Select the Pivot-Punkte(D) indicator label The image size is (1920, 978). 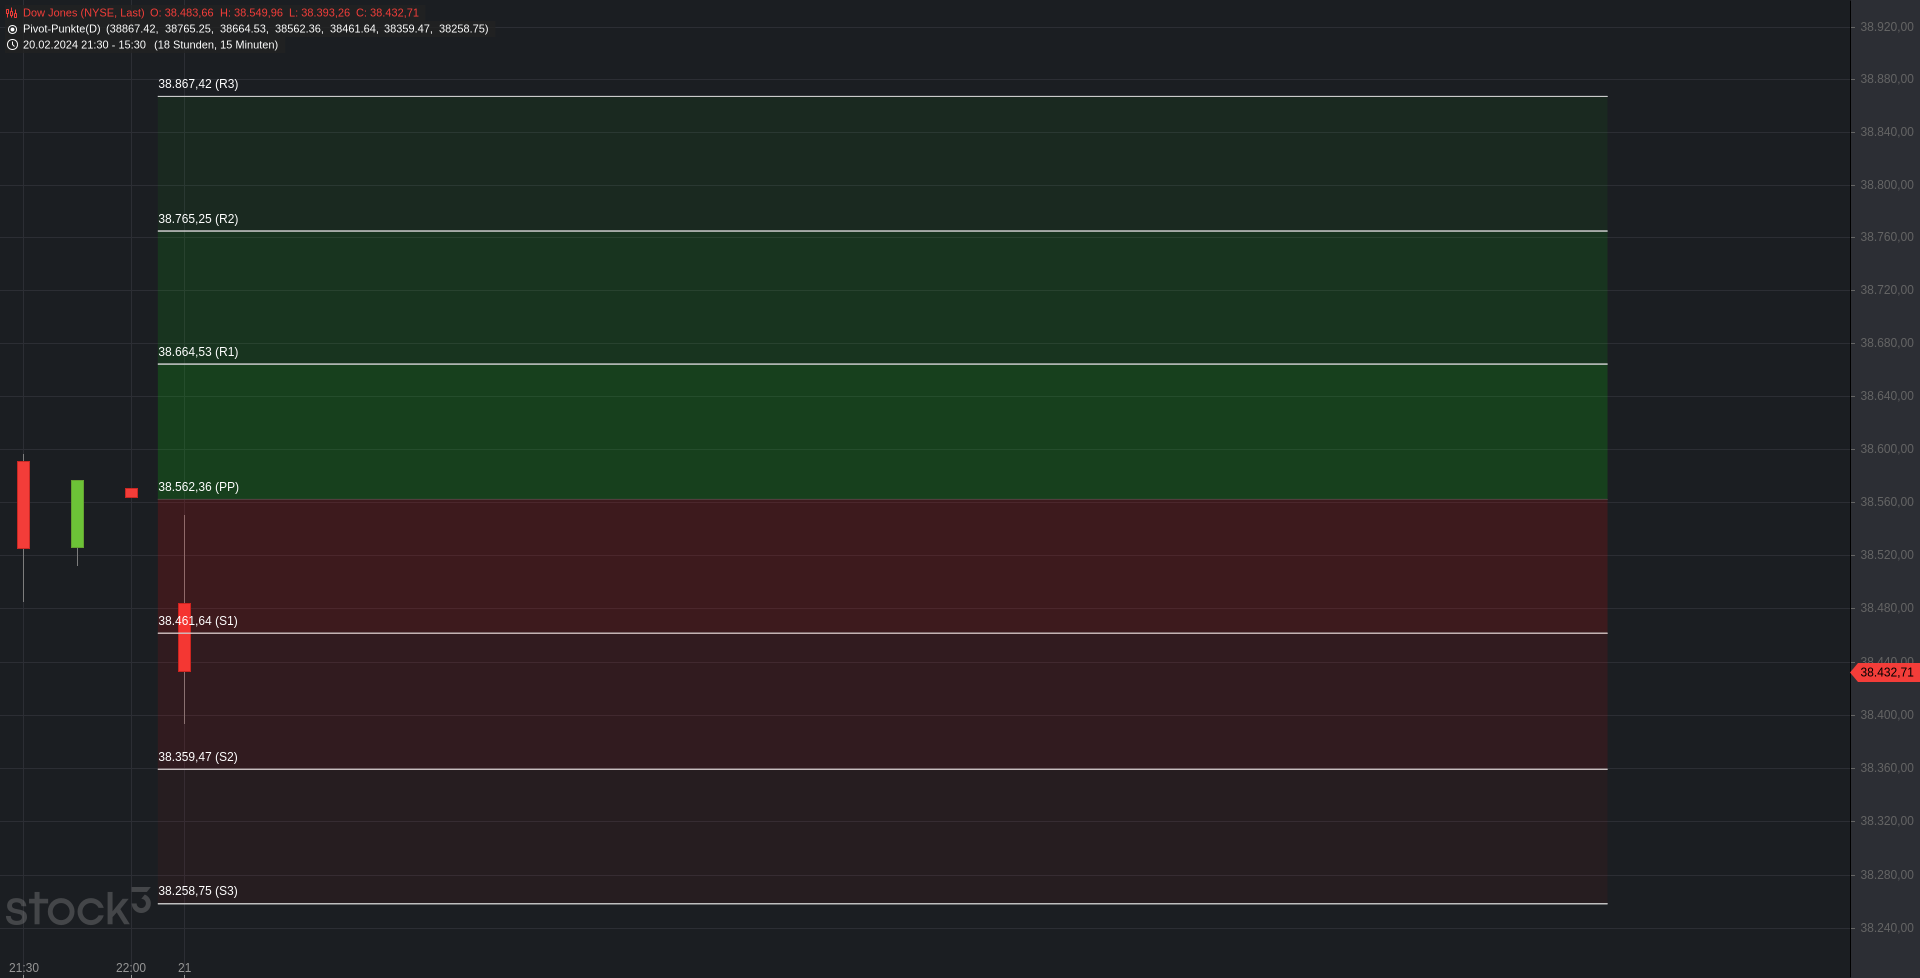(x=61, y=29)
